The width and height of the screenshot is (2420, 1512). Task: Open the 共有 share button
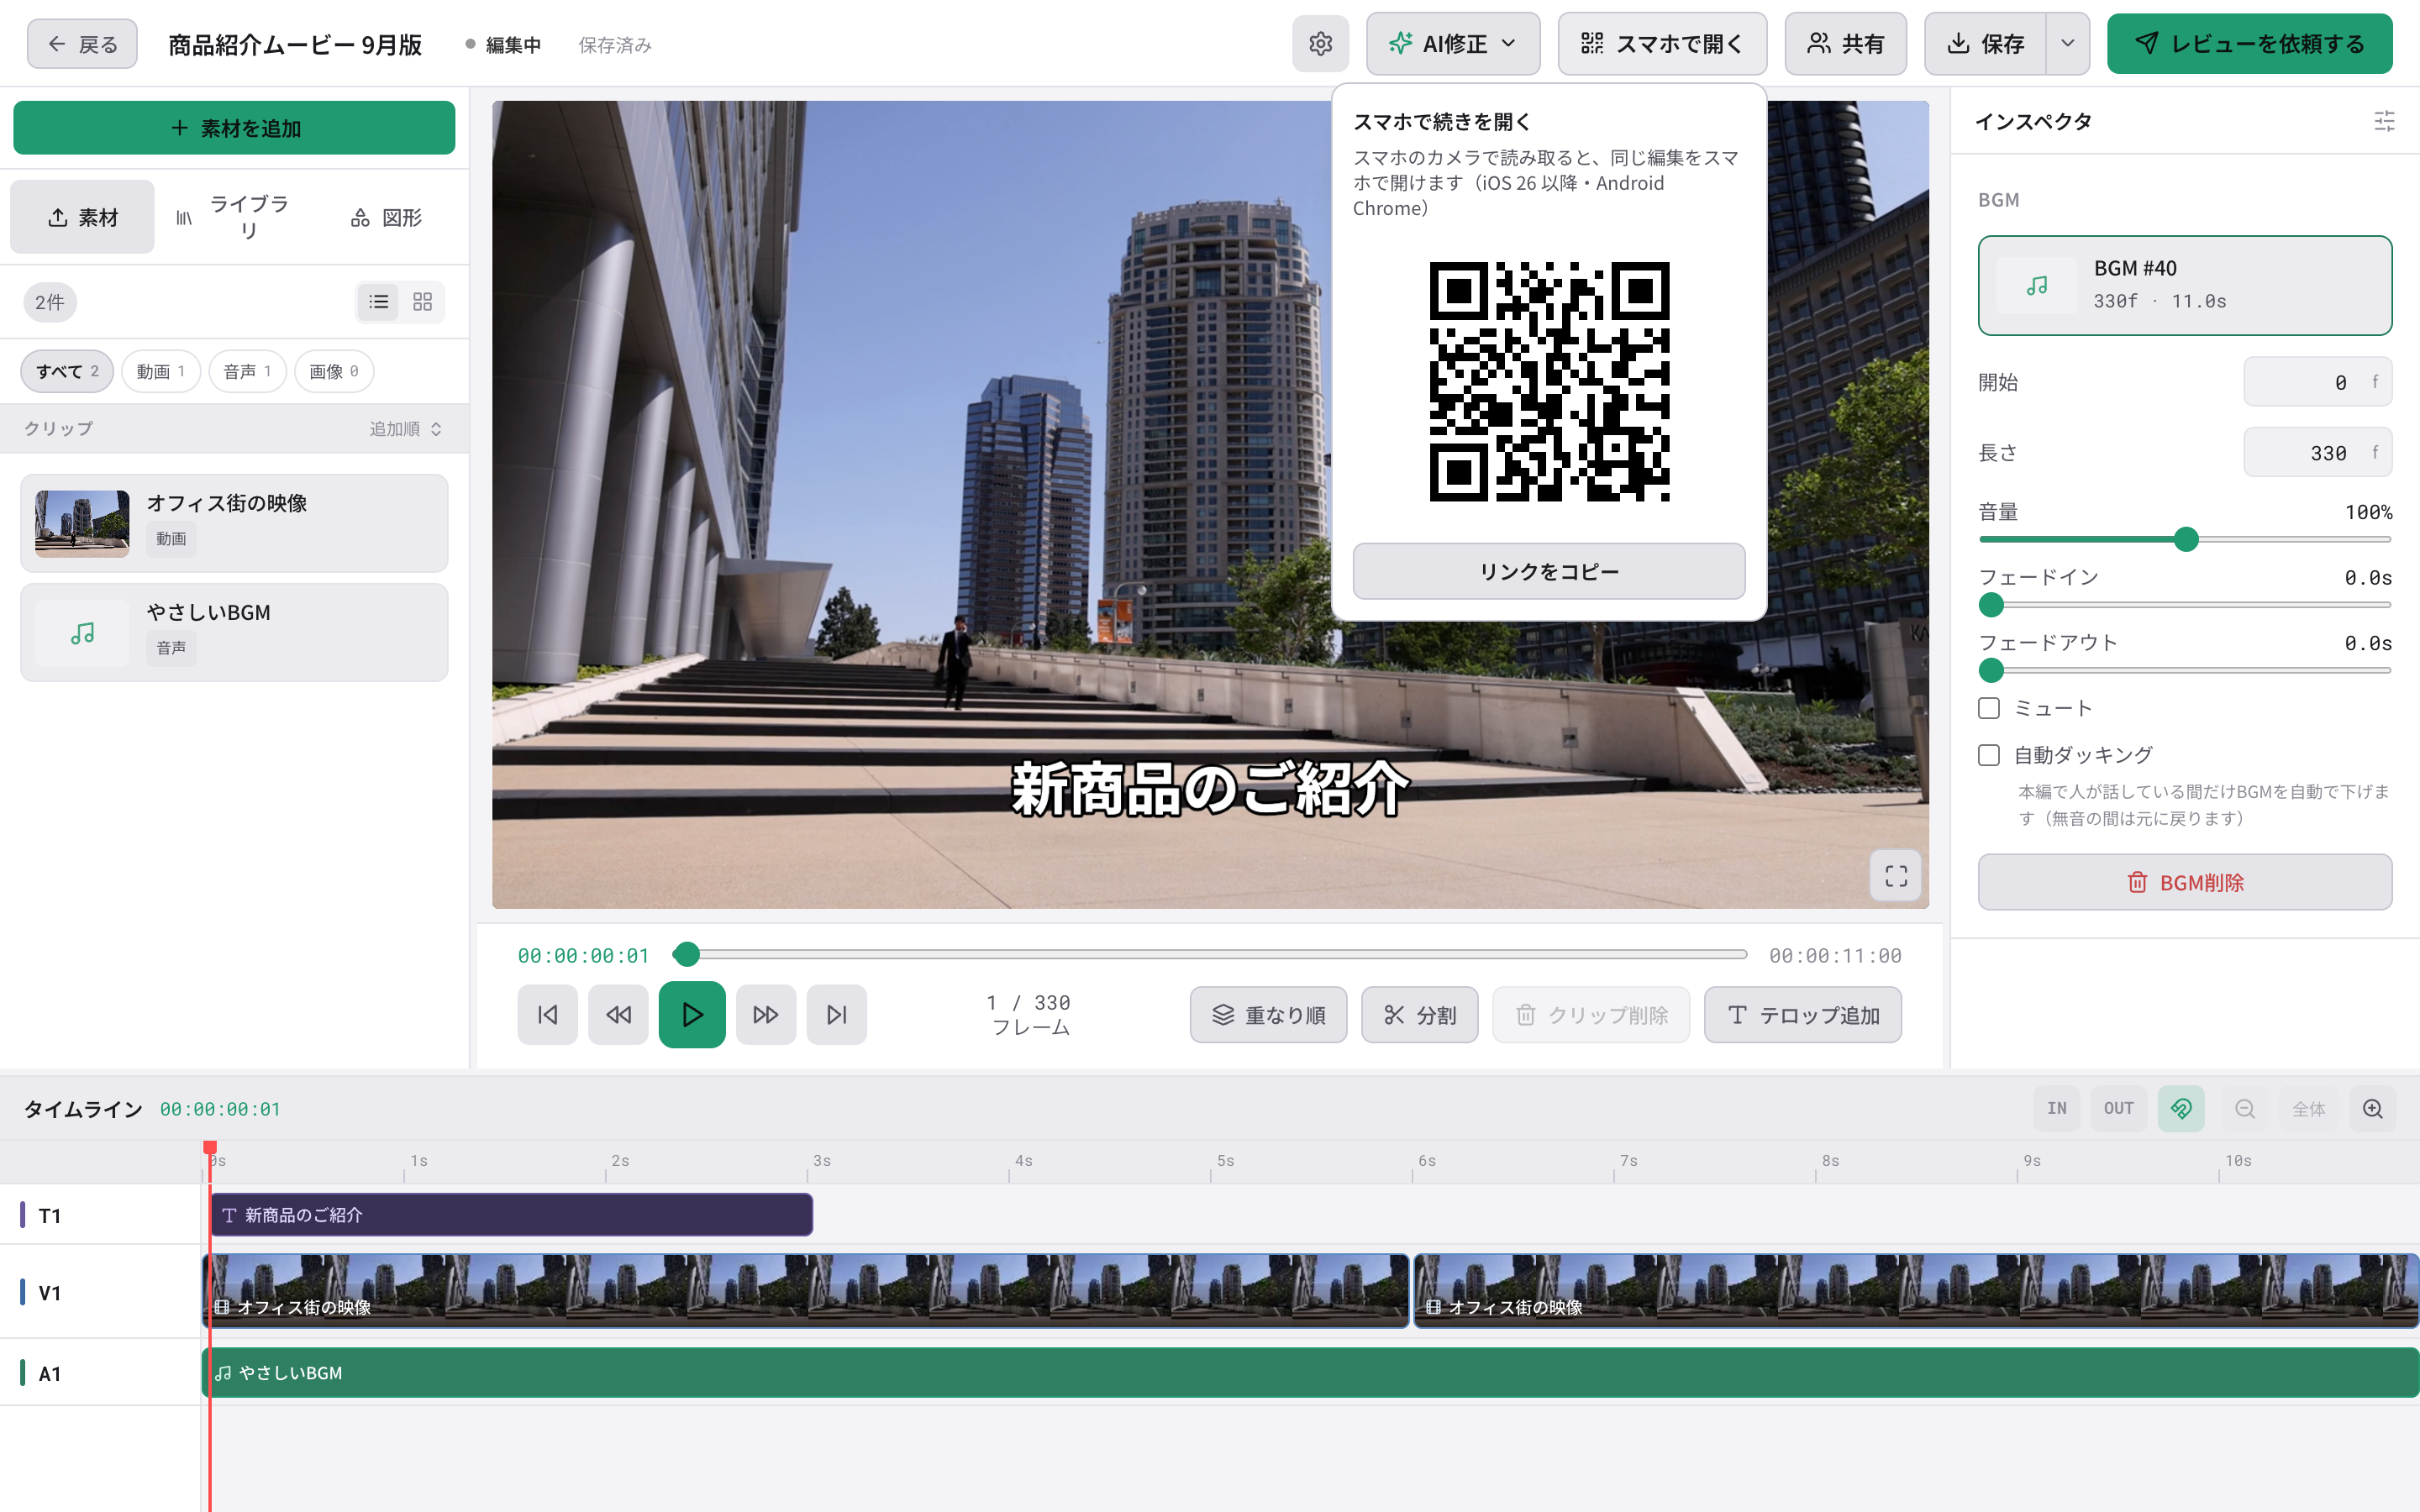(1846, 44)
